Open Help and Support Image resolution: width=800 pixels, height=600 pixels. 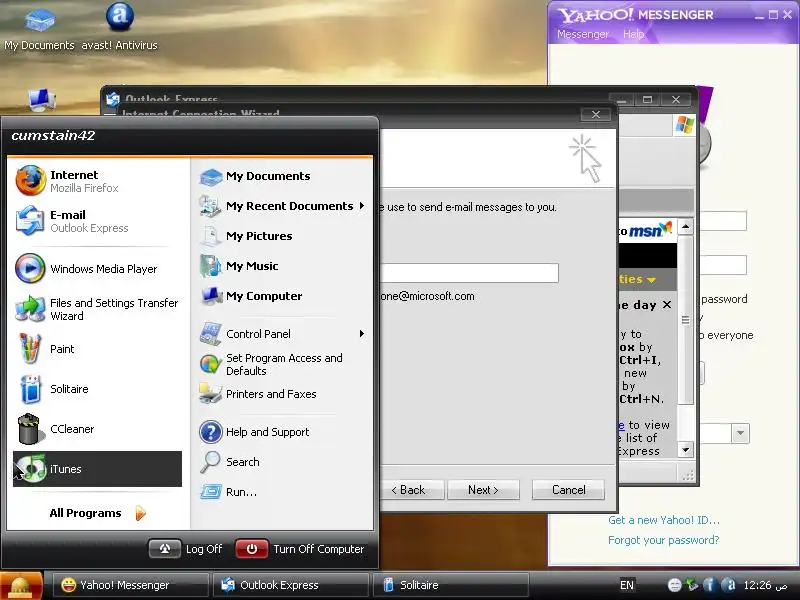point(282,432)
